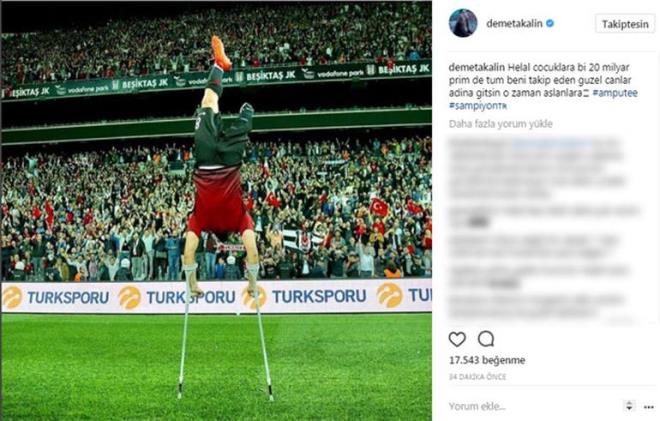Click the handstand athlete's orange boot in photo
Viewport: 660px width, 421px height.
[221, 52]
